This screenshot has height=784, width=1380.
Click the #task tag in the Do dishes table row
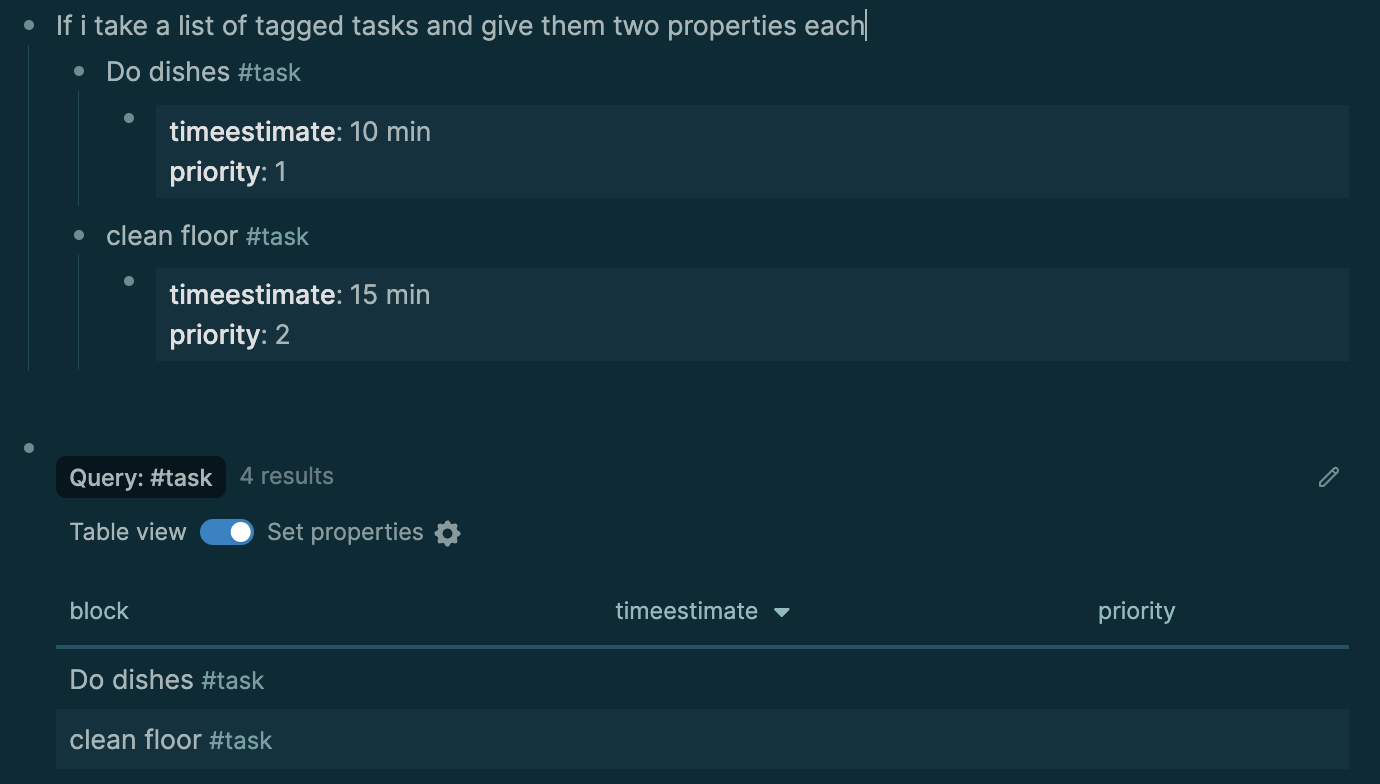click(x=233, y=680)
